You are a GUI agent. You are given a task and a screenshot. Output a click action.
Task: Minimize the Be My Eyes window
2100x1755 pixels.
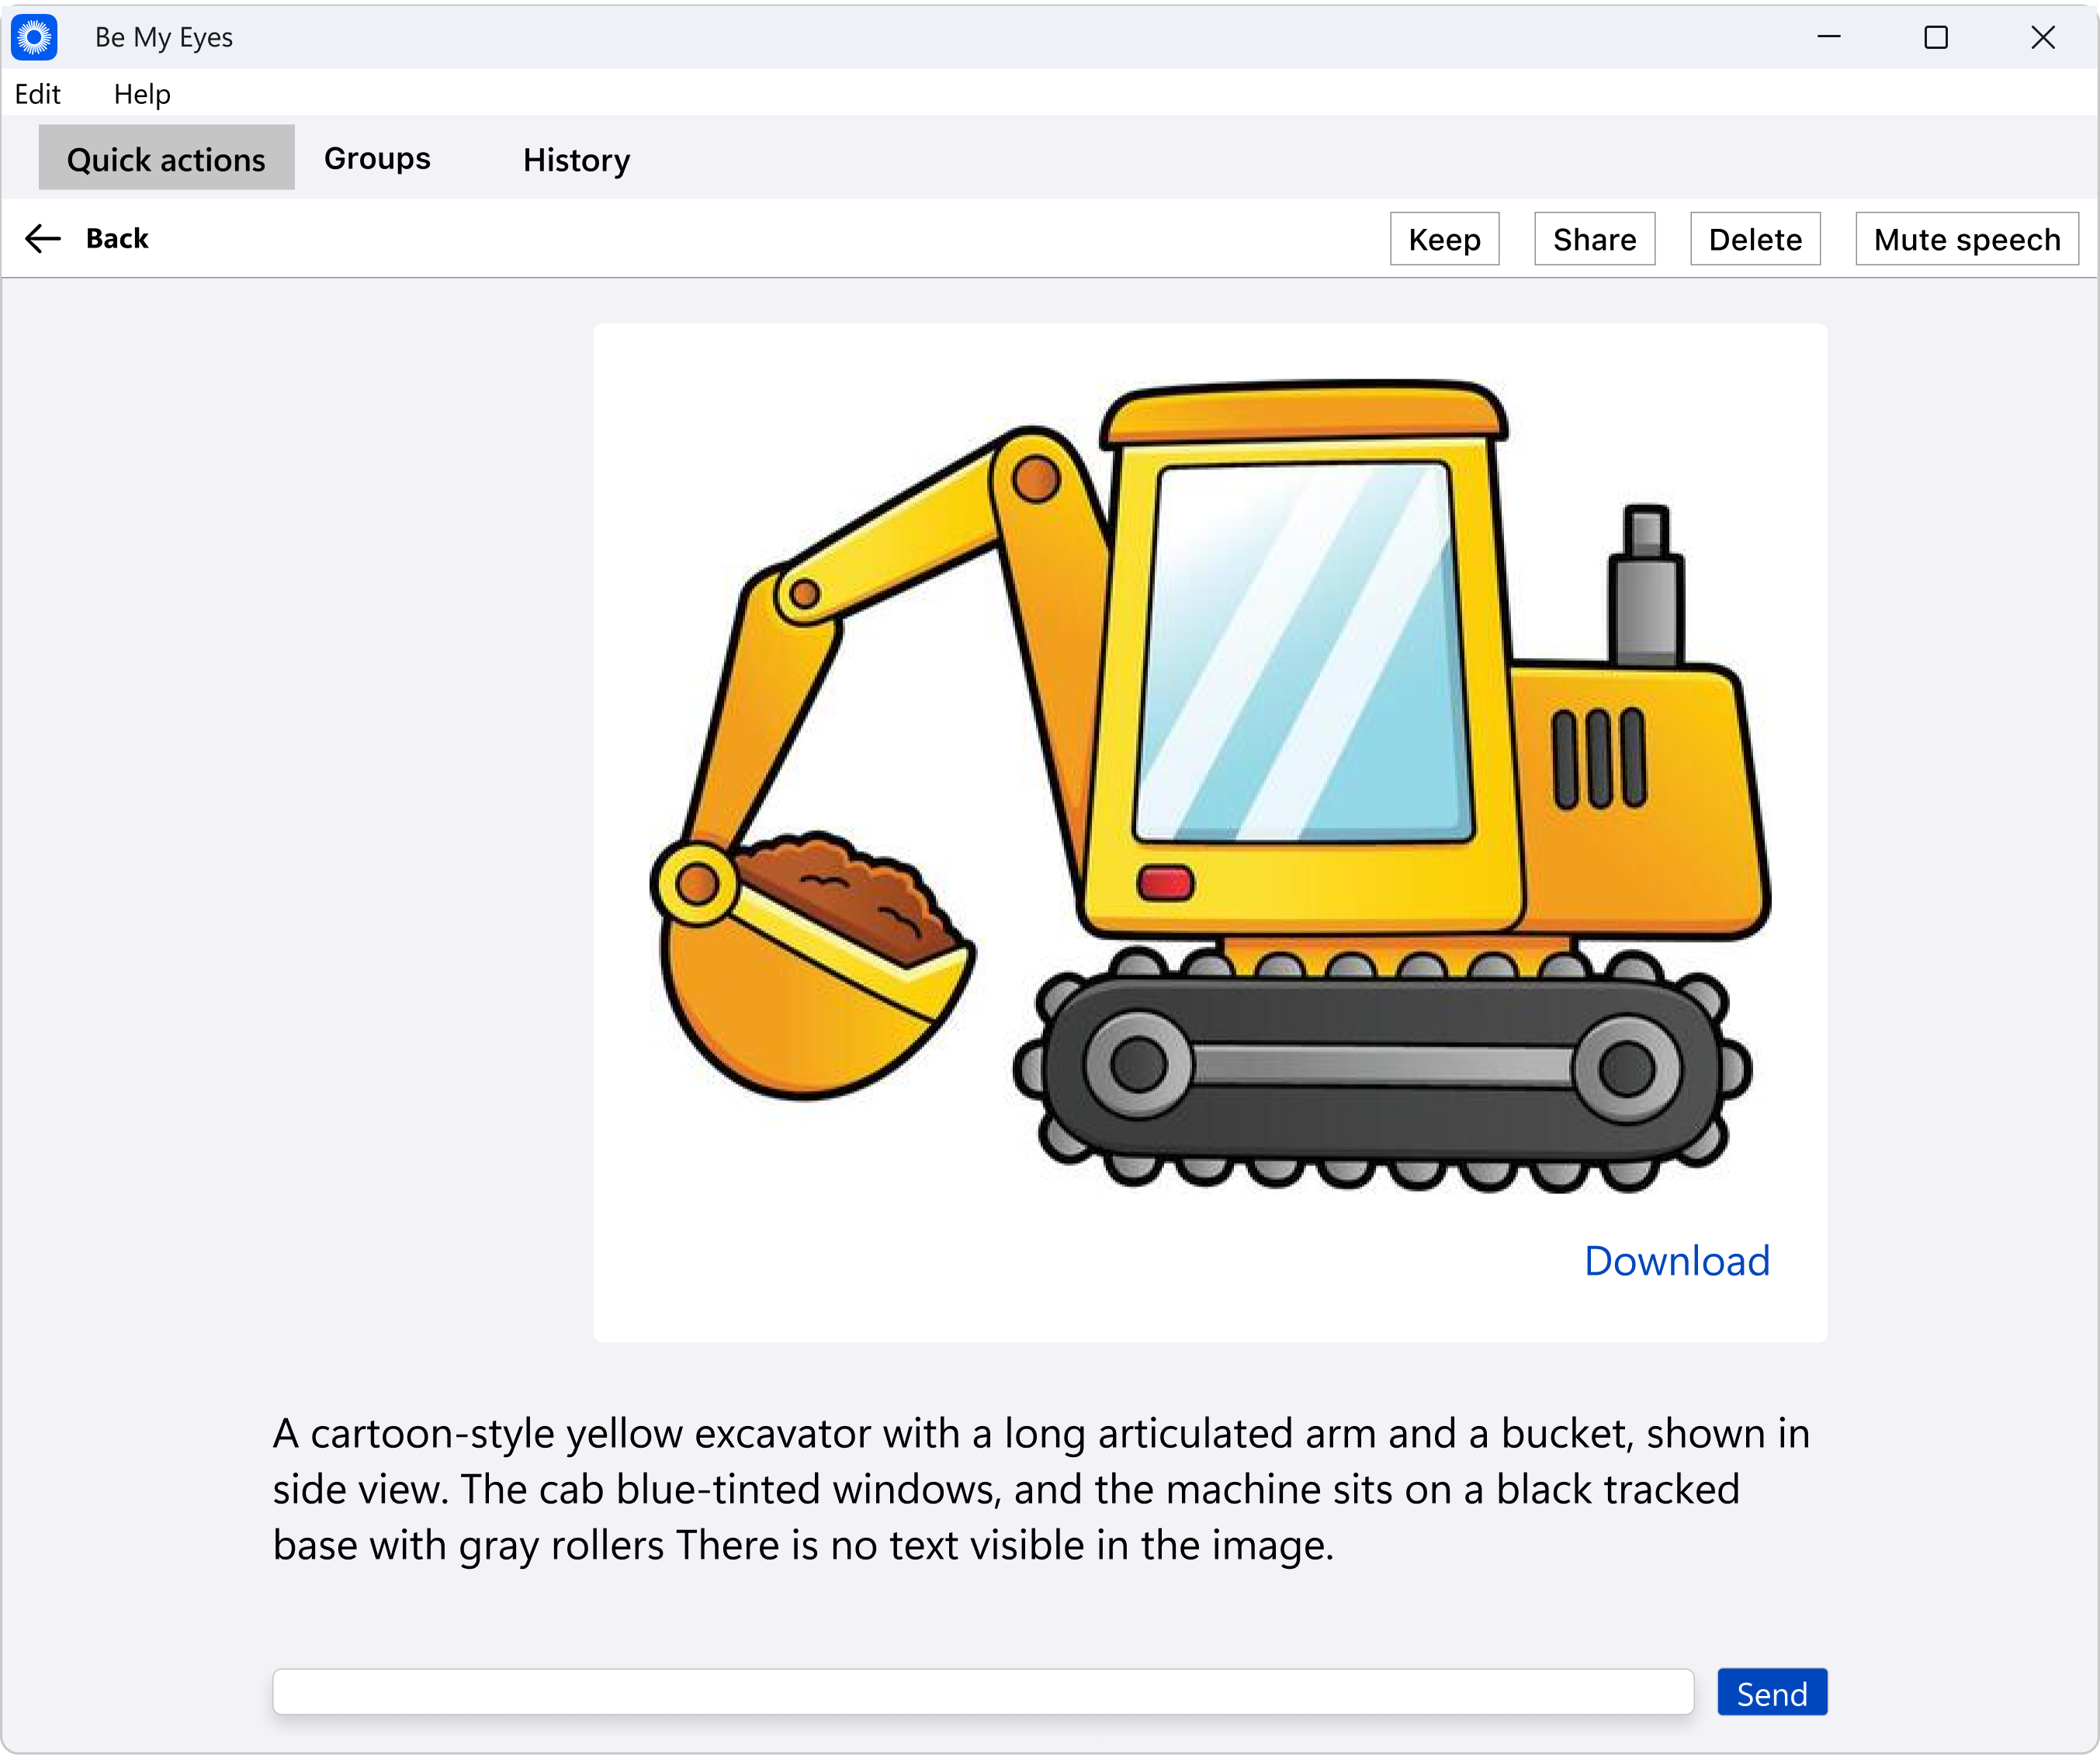1829,37
